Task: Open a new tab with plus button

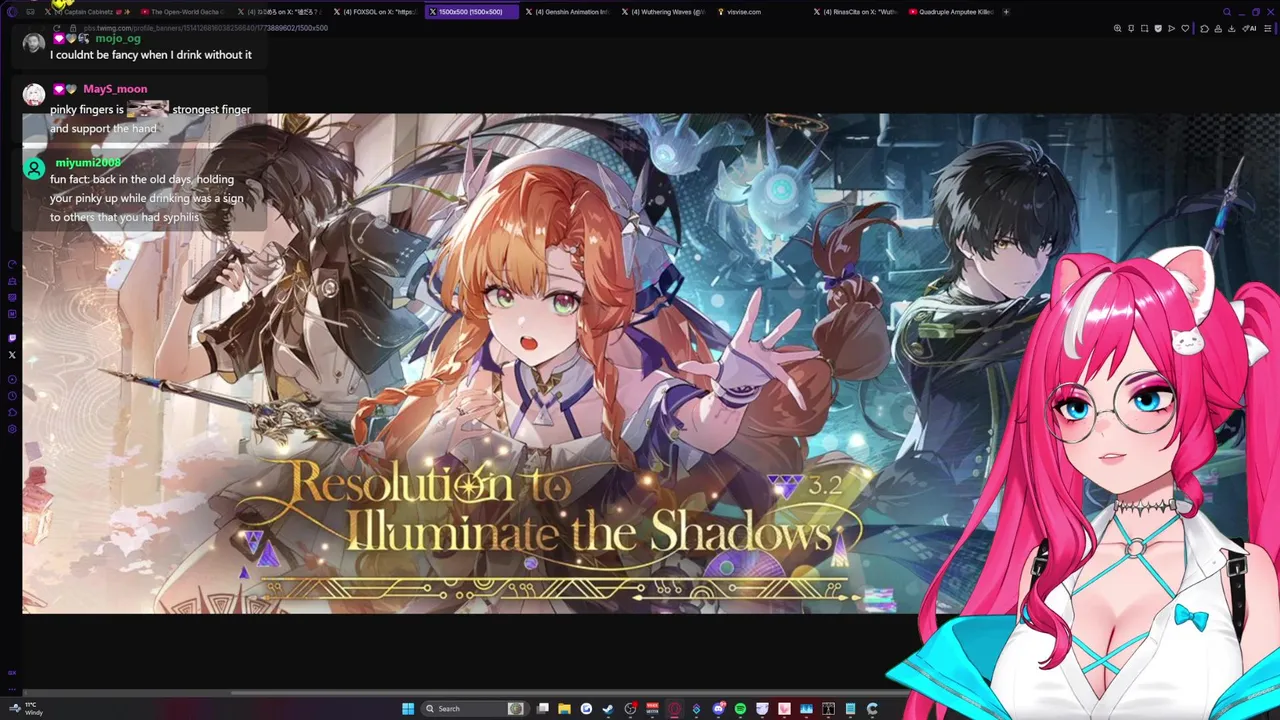Action: (1006, 12)
